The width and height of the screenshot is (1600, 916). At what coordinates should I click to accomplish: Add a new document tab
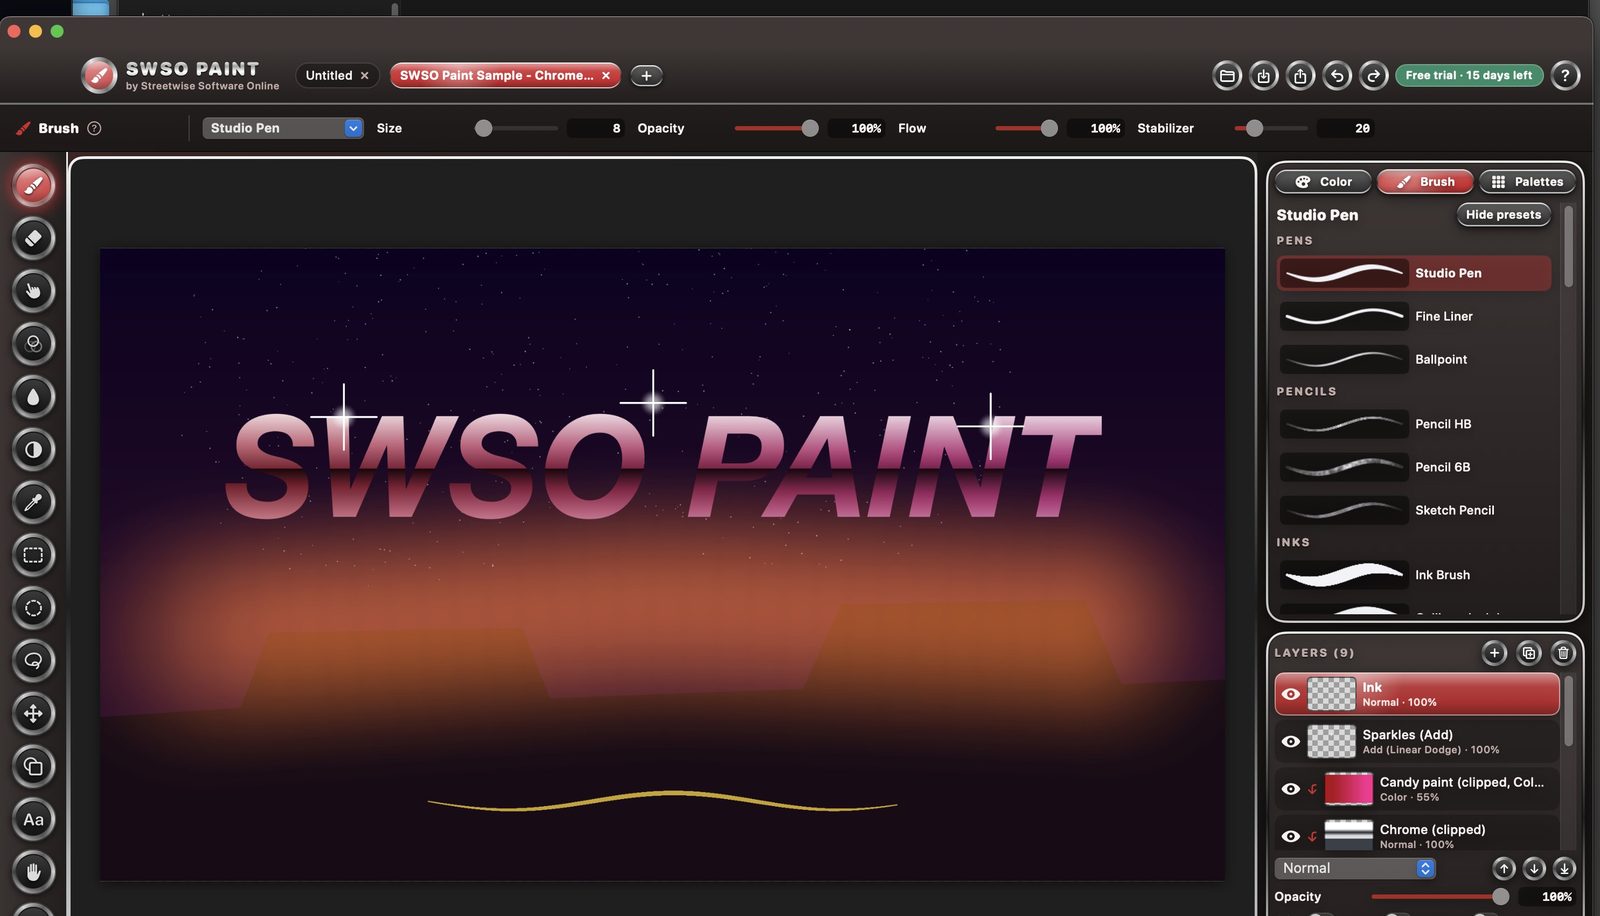(x=646, y=75)
